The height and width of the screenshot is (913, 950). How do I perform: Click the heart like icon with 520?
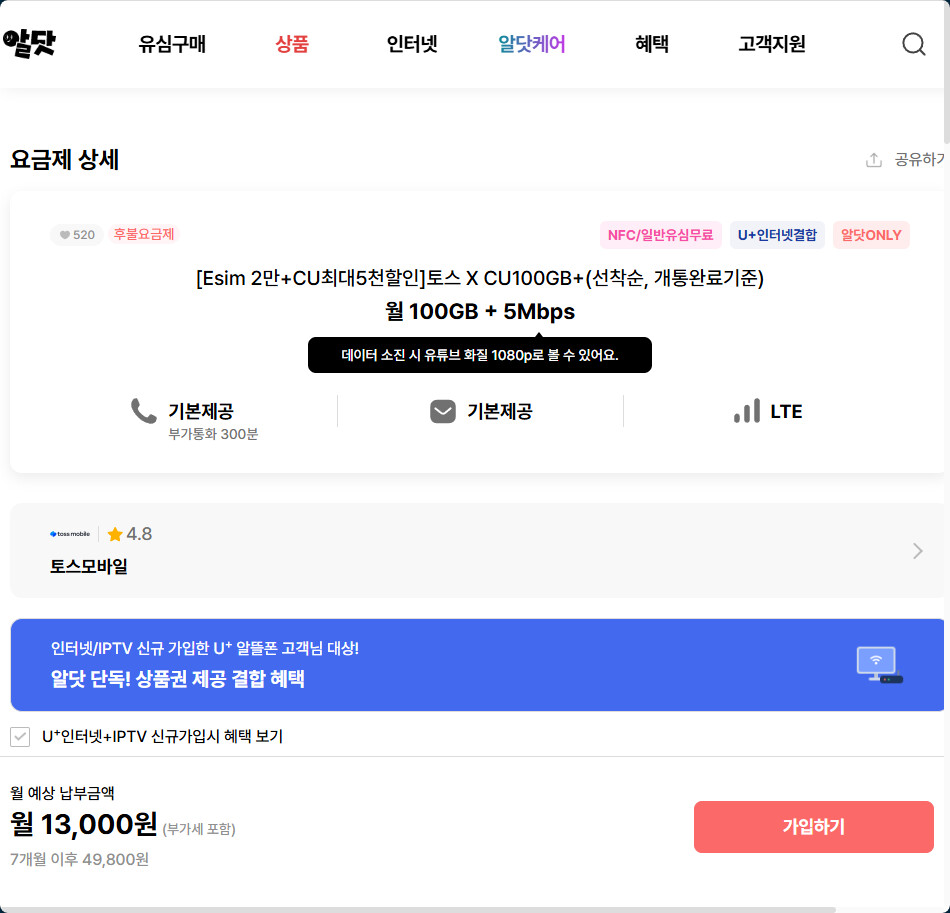pos(66,235)
